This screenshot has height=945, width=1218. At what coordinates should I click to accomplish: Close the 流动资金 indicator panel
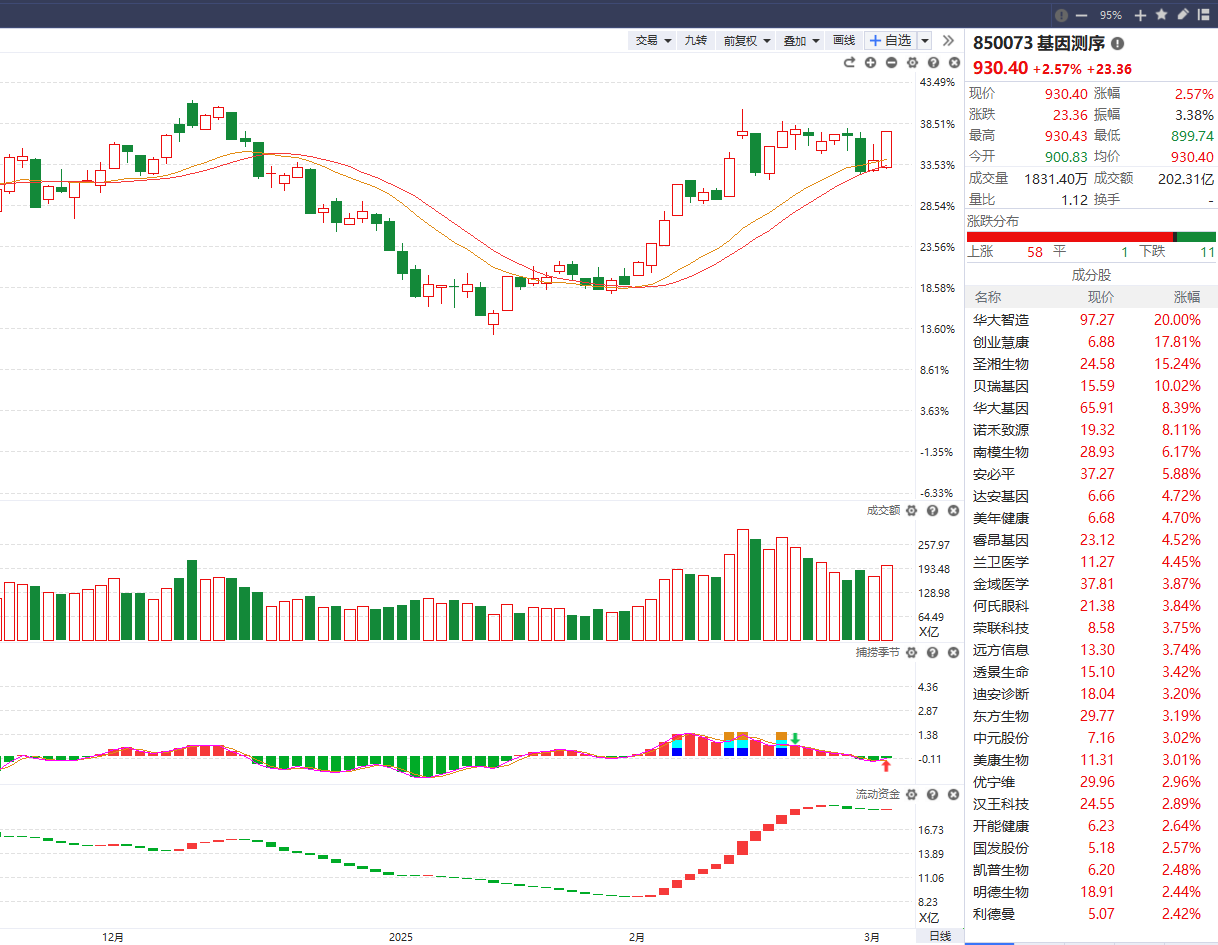(x=953, y=794)
